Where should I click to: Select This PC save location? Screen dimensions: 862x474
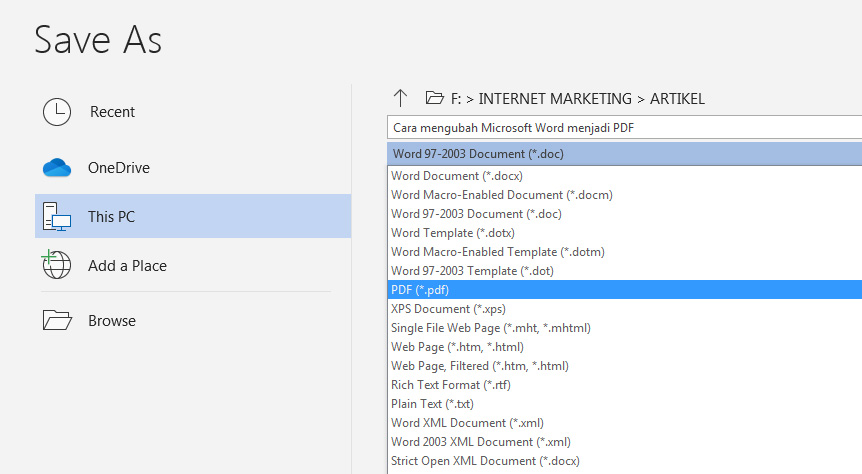(193, 216)
